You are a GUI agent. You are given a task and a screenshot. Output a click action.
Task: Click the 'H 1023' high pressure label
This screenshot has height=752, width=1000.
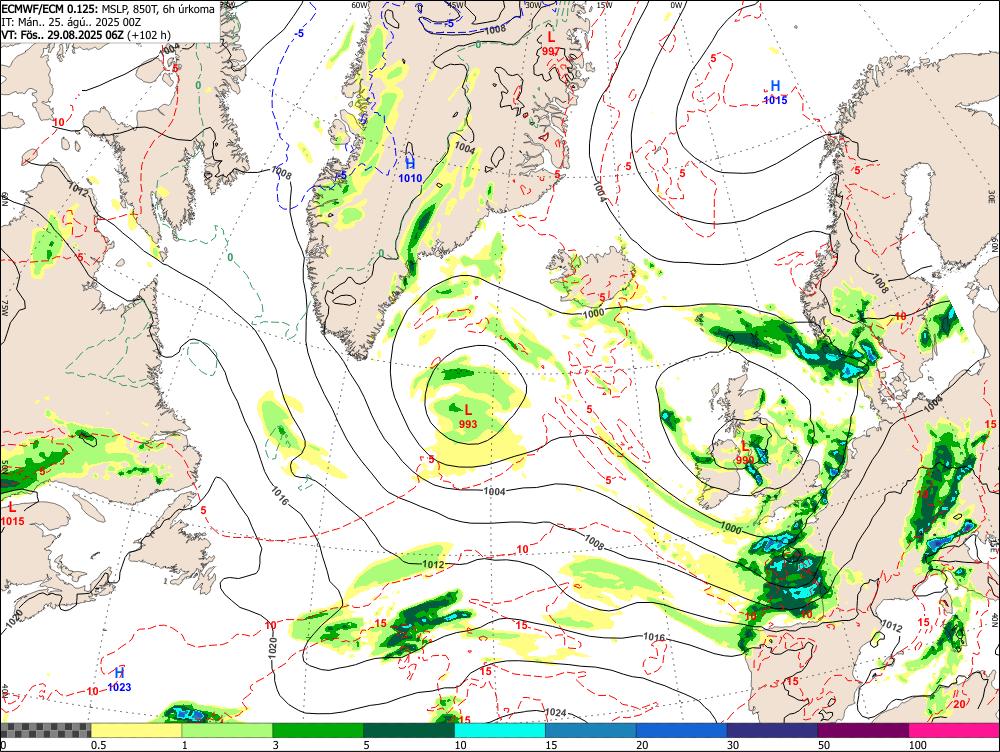click(x=119, y=679)
